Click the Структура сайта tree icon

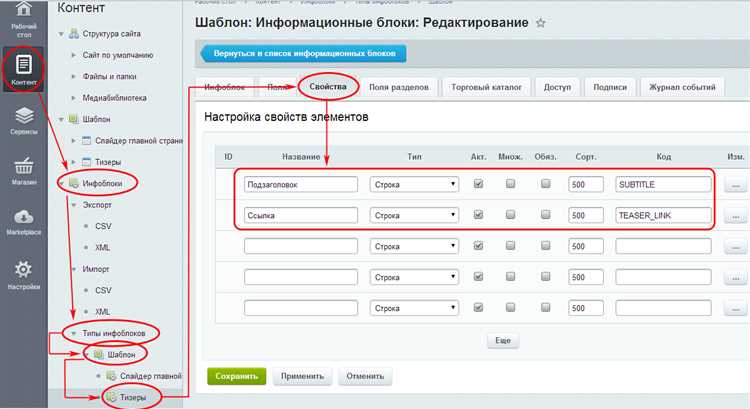point(74,34)
